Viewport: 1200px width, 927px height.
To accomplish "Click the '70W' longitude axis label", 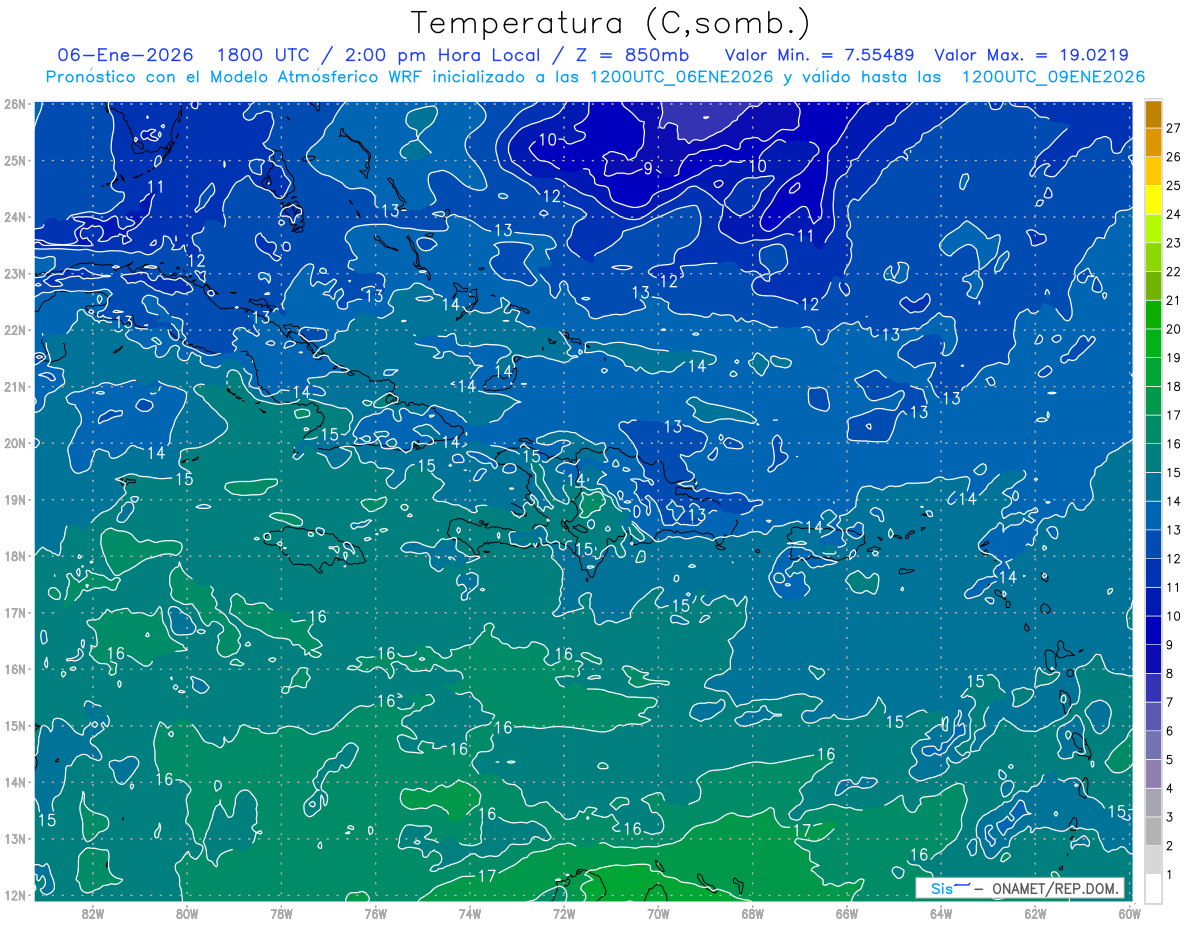I will click(658, 913).
